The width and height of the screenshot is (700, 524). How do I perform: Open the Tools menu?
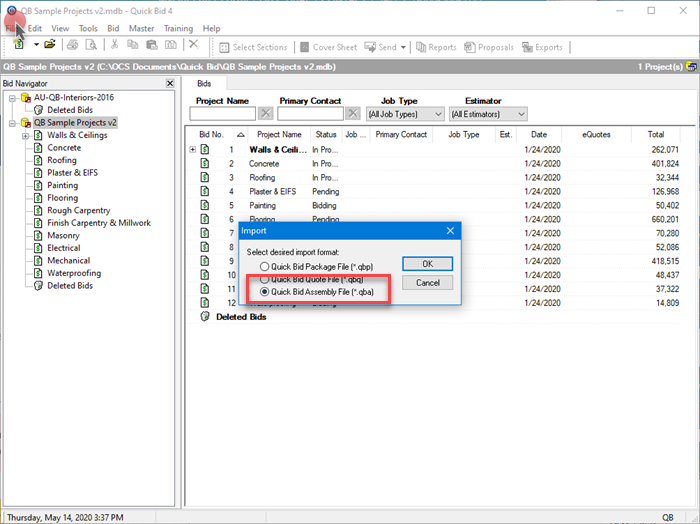88,29
